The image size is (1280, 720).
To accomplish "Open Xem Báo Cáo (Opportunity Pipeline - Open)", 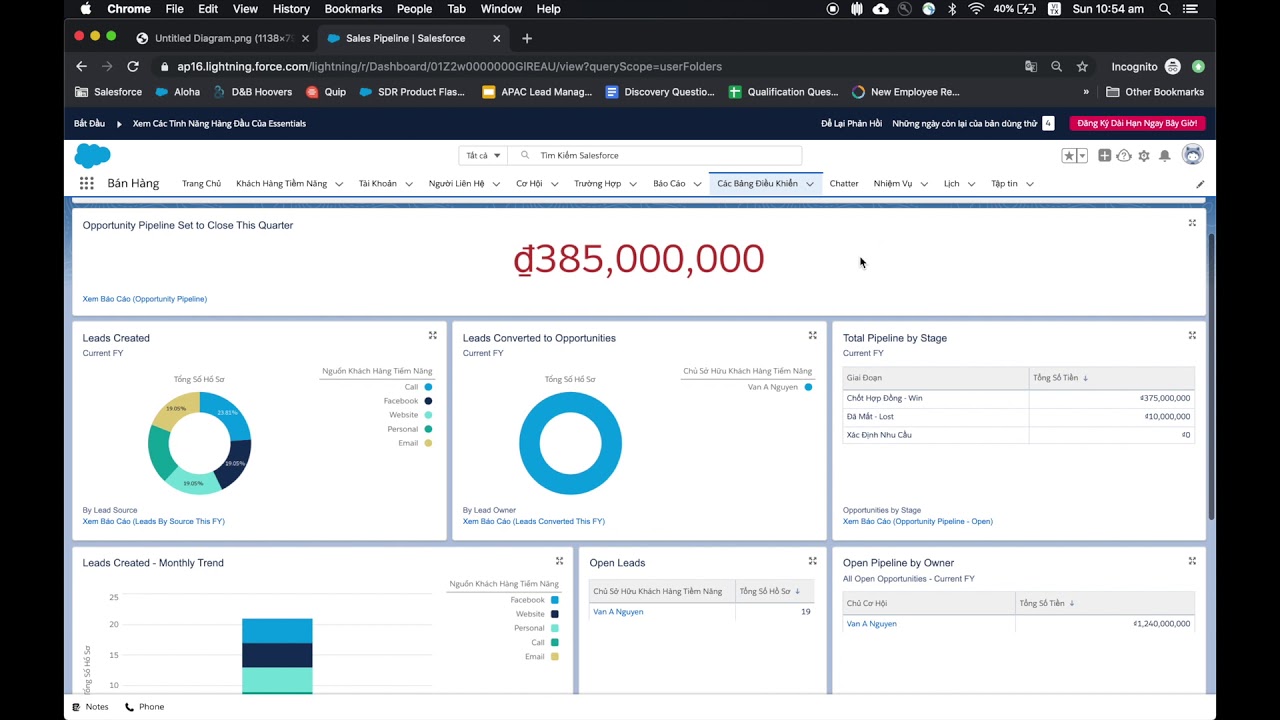I will 918,521.
